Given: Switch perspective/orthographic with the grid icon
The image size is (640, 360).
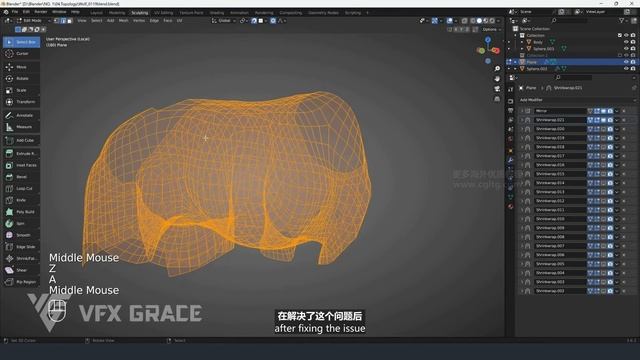Looking at the screenshot, I should [497, 99].
